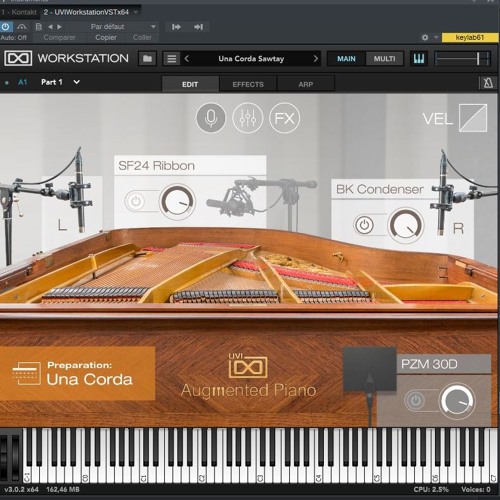Switch to the ARP tab

306,84
